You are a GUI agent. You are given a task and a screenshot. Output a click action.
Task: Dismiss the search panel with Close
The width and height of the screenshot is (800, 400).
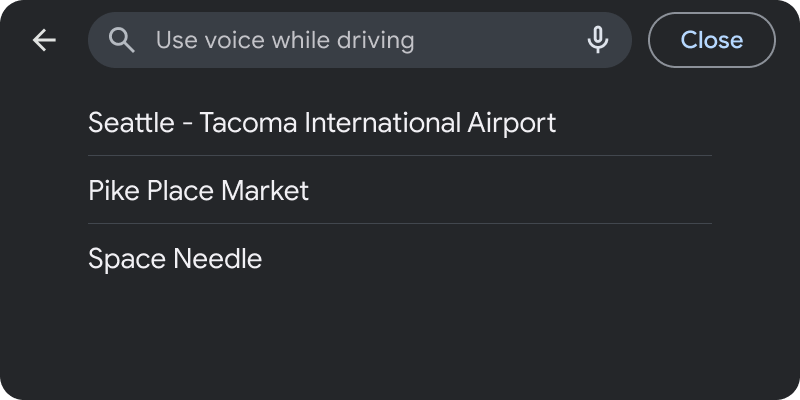[711, 40]
